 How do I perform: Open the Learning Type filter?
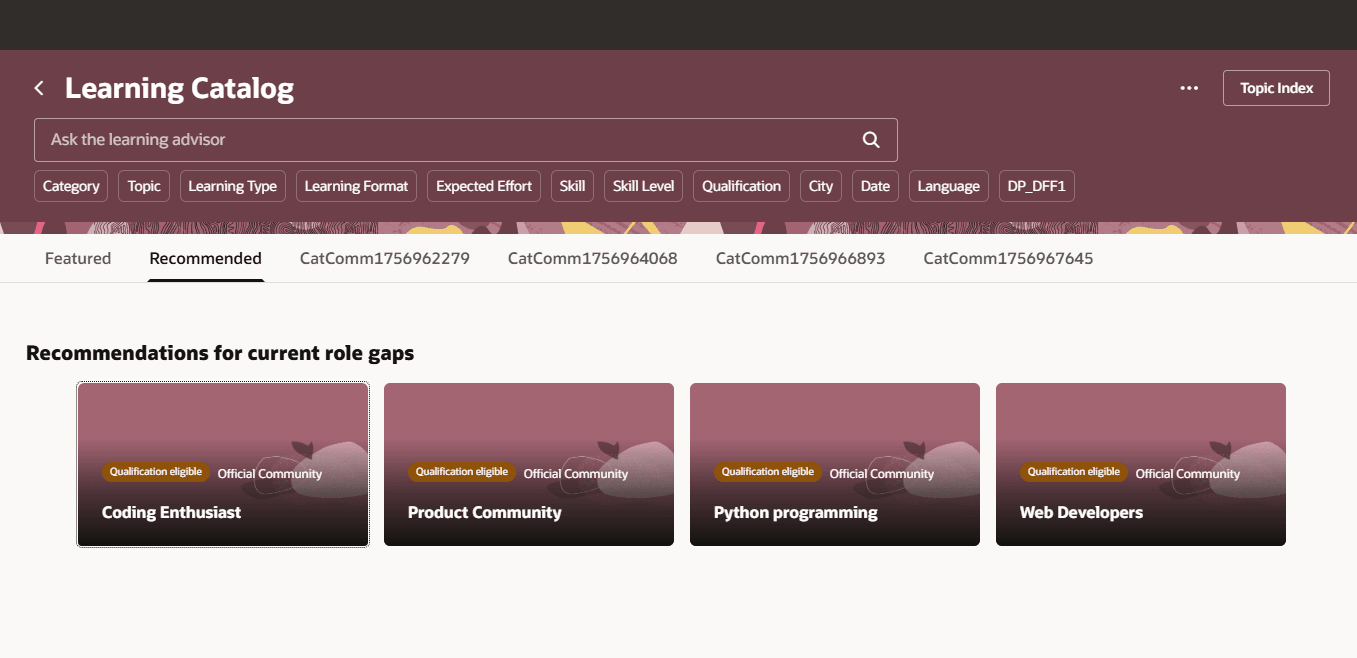pyautogui.click(x=232, y=185)
